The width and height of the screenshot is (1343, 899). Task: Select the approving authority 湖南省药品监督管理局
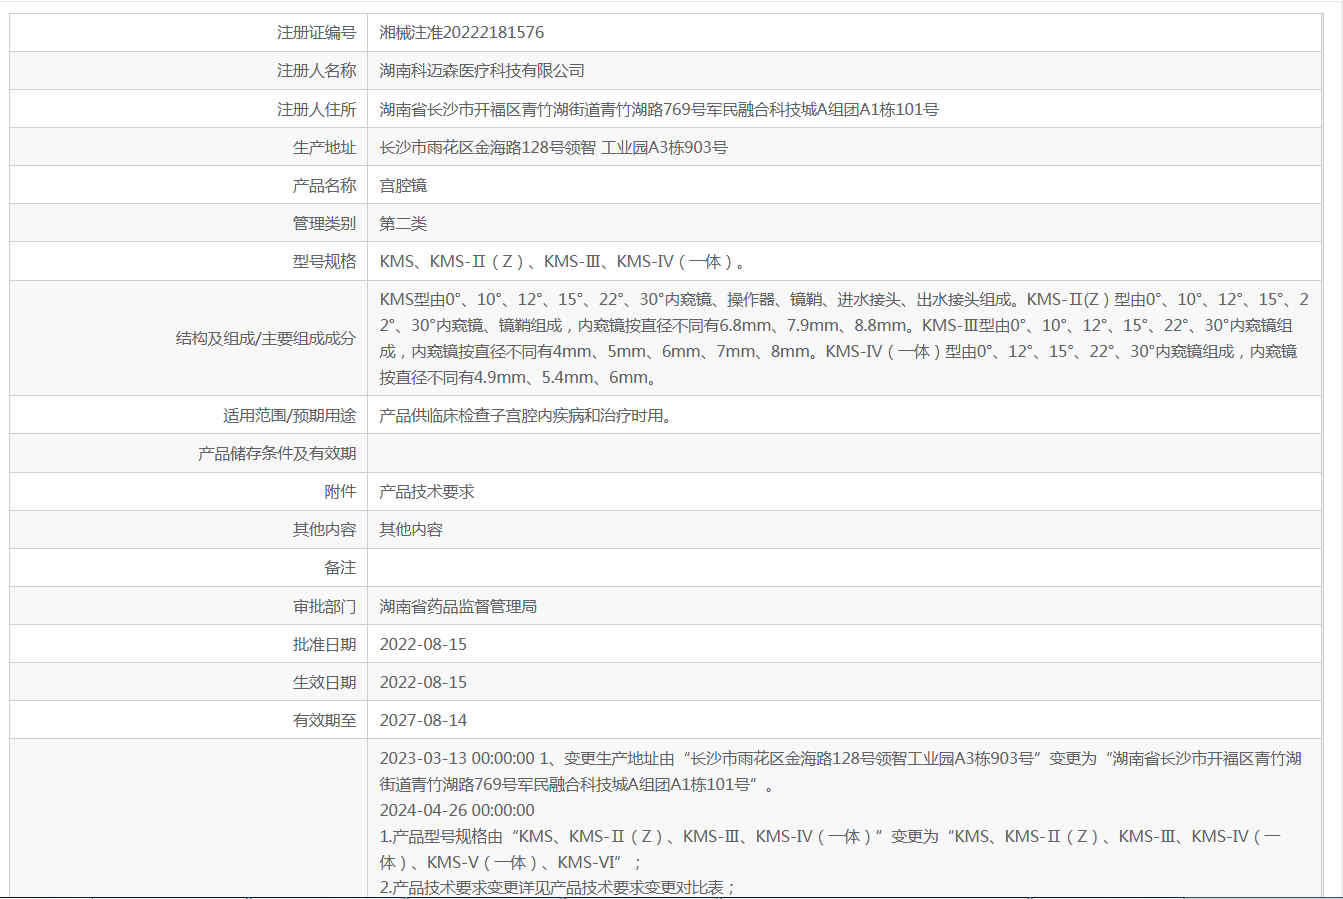pos(458,606)
